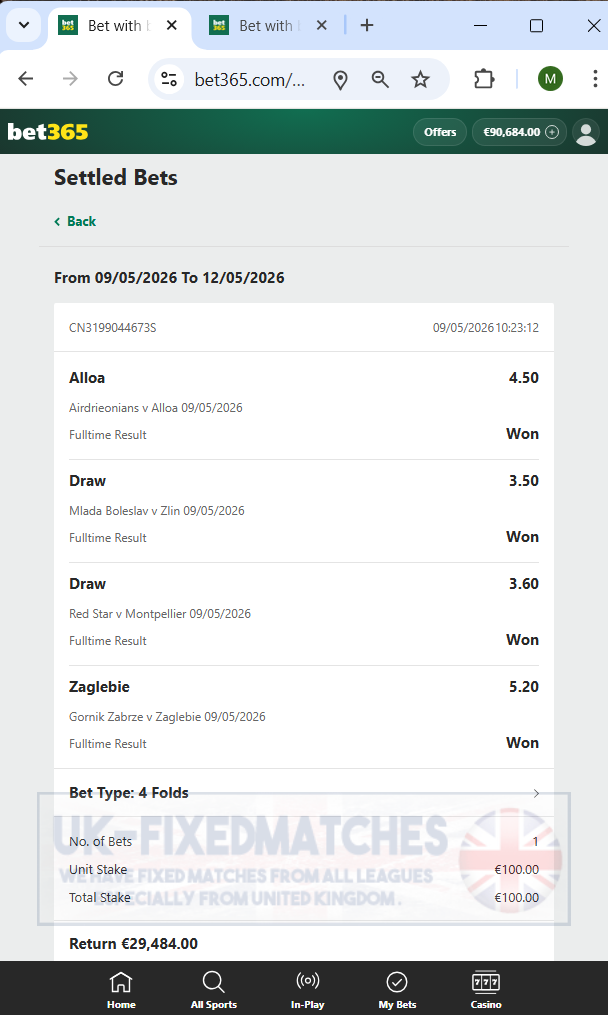Click the bet365.com address bar
The height and width of the screenshot is (1015, 608).
[x=249, y=80]
